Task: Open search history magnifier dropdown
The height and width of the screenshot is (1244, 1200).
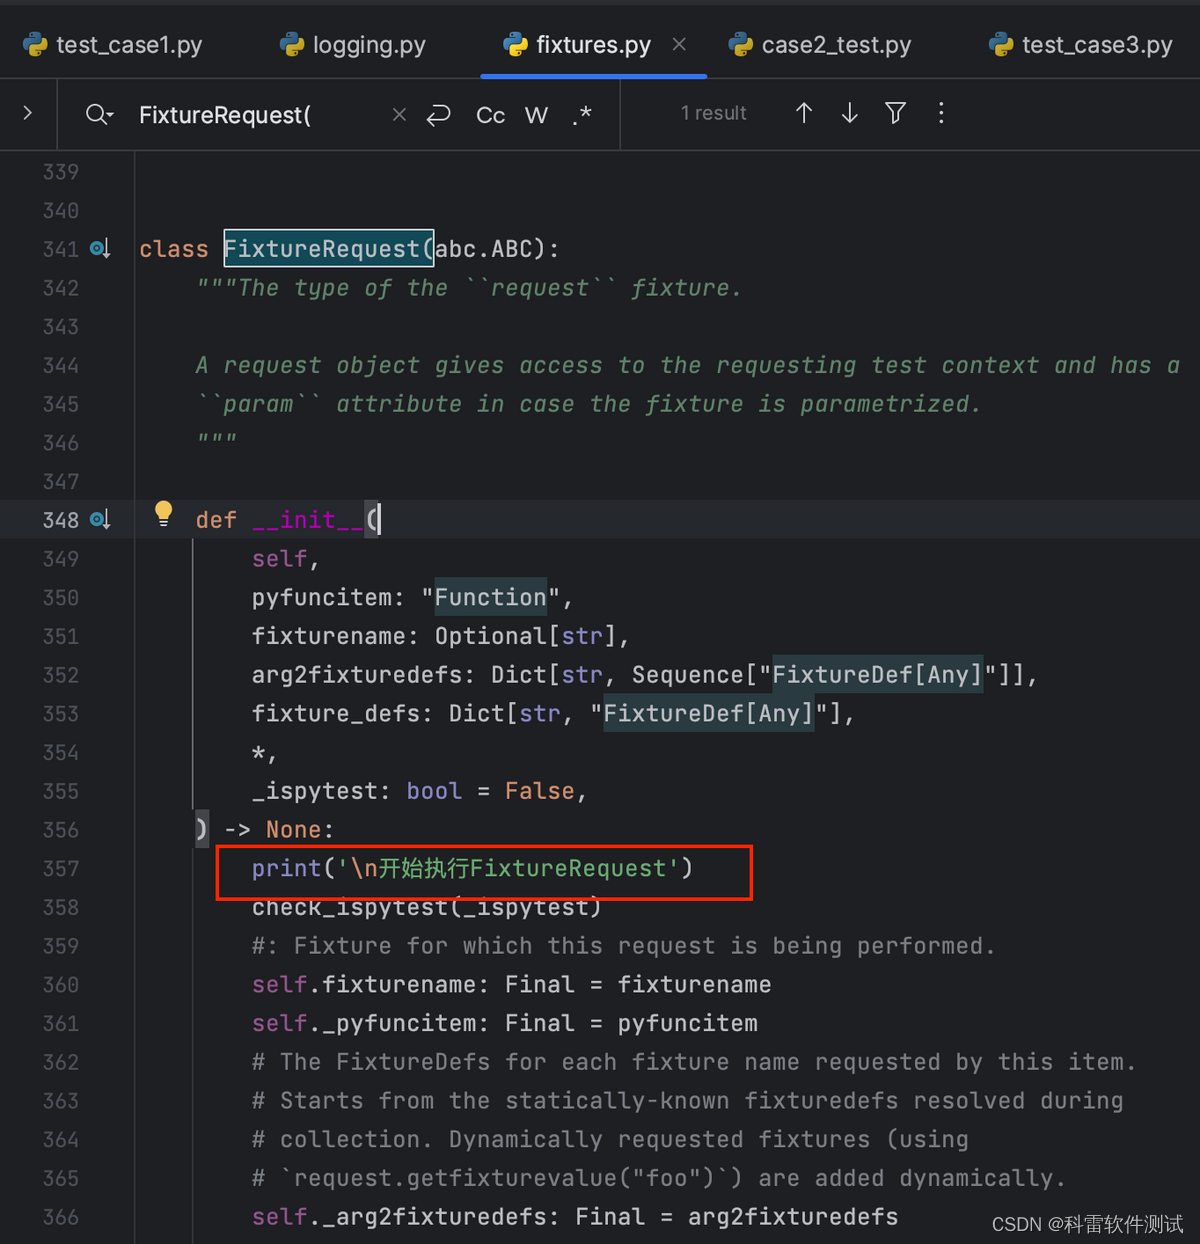Action: (x=99, y=115)
